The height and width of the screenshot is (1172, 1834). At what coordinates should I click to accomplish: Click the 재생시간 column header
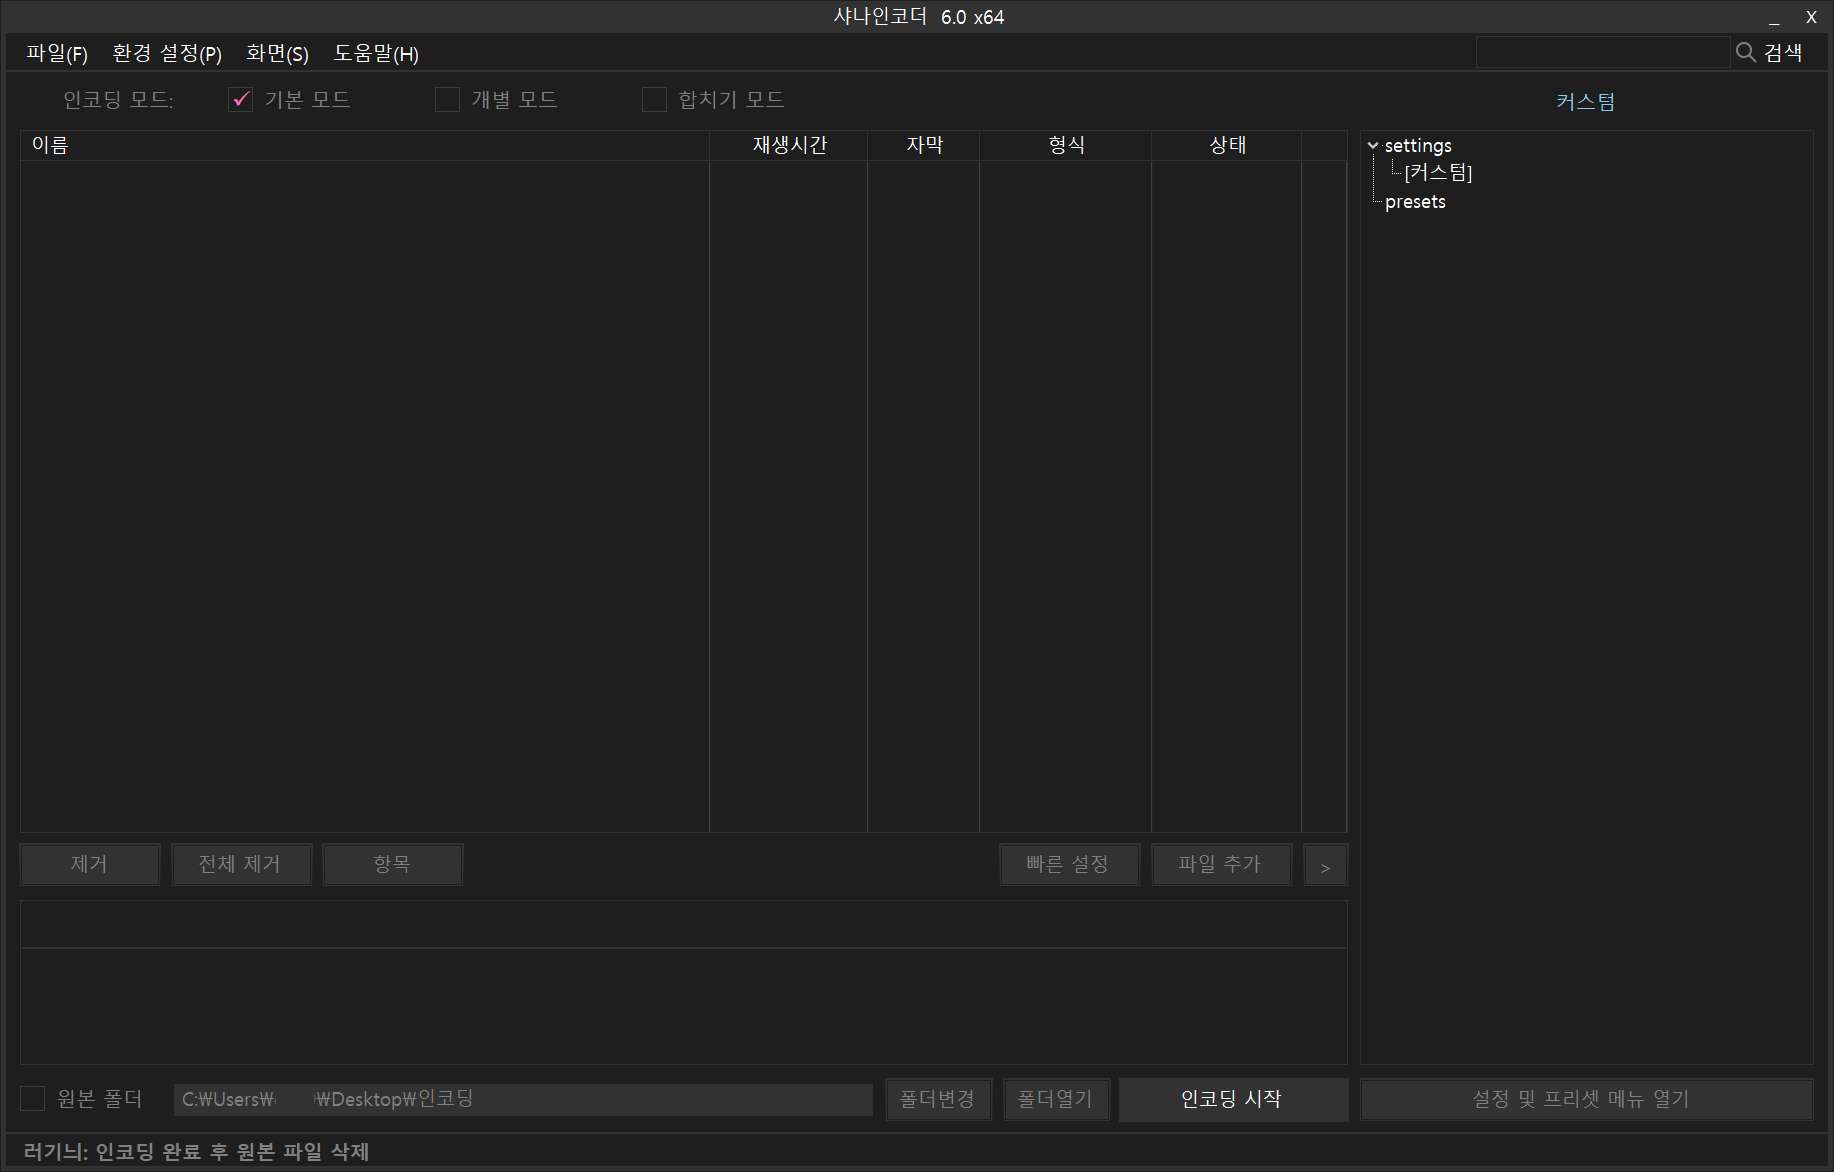(789, 145)
